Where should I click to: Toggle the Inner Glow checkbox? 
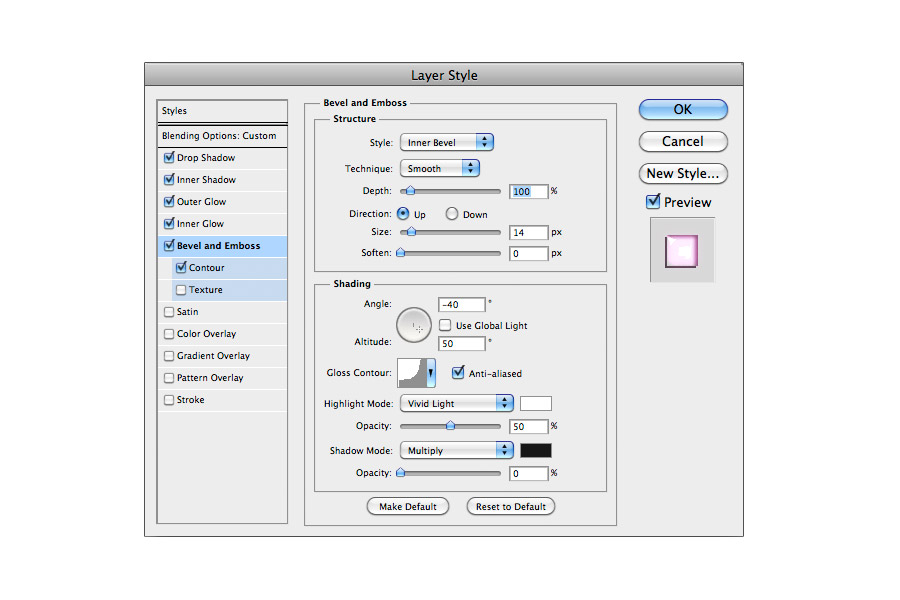[x=169, y=223]
